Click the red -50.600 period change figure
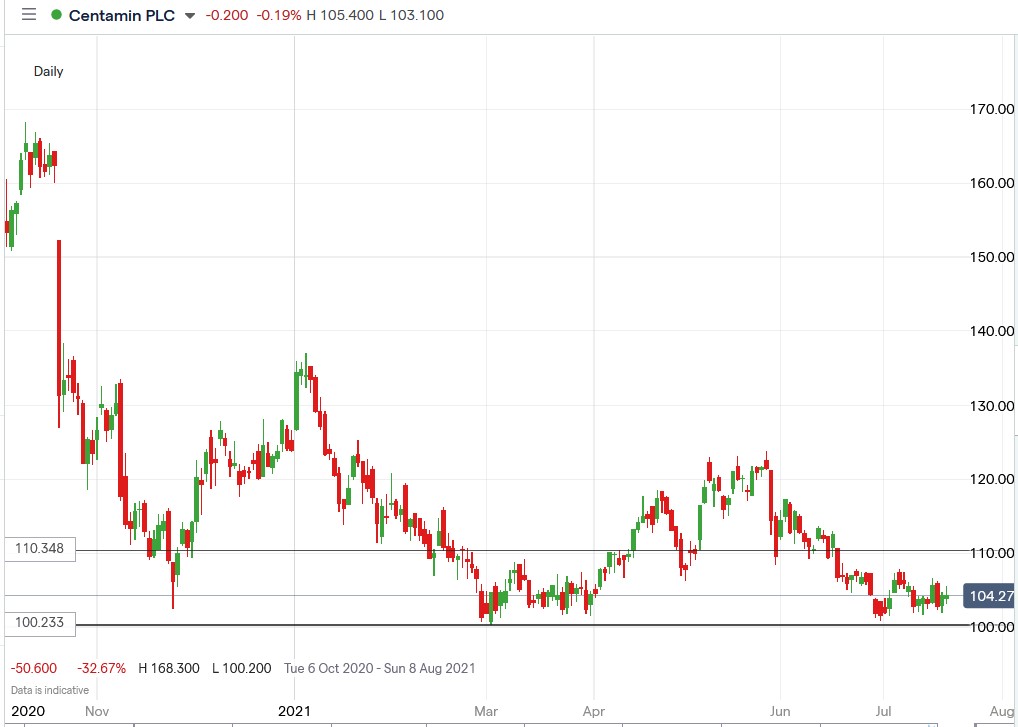Image resolution: width=1018 pixels, height=727 pixels. [x=31, y=667]
